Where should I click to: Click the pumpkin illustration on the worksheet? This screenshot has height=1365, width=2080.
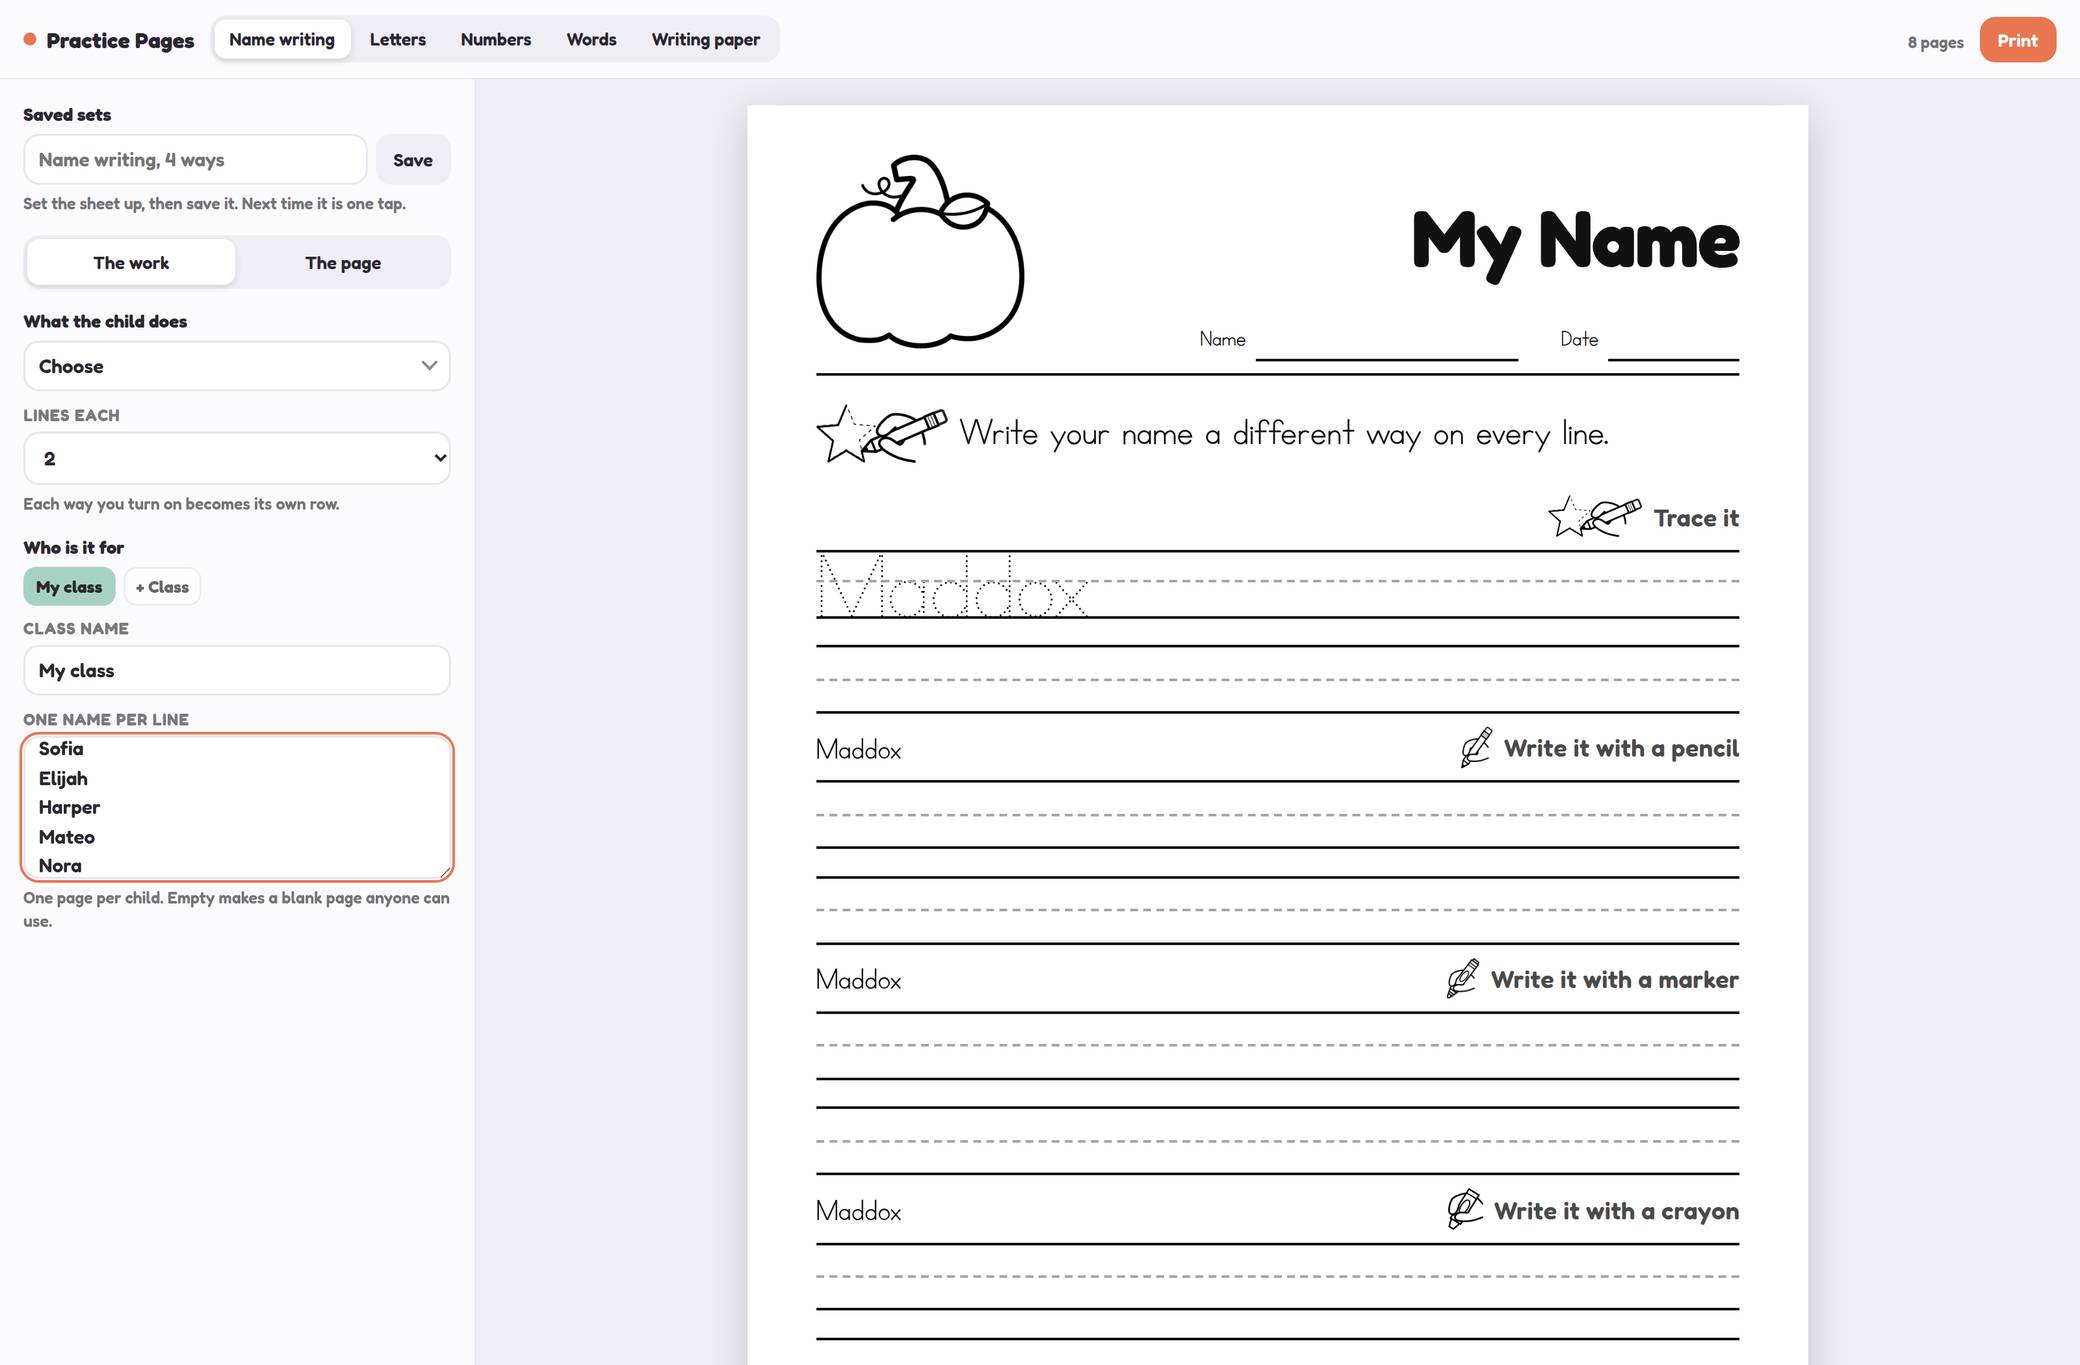click(920, 251)
